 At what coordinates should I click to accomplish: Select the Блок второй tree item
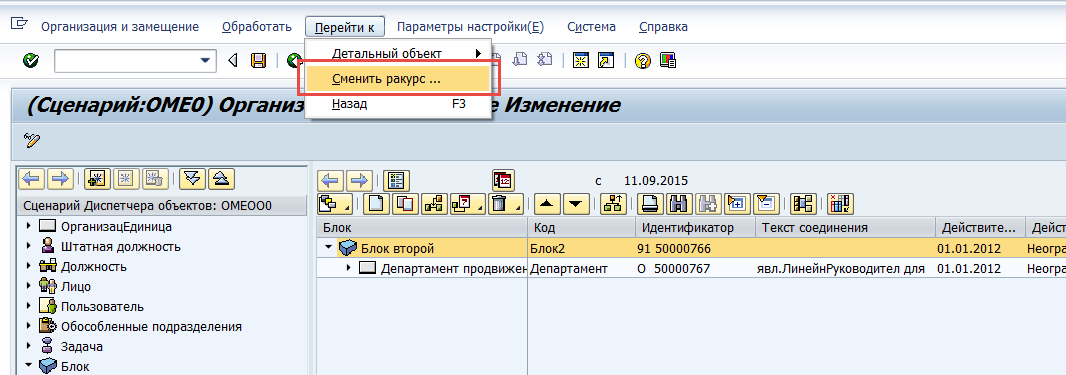click(x=397, y=248)
